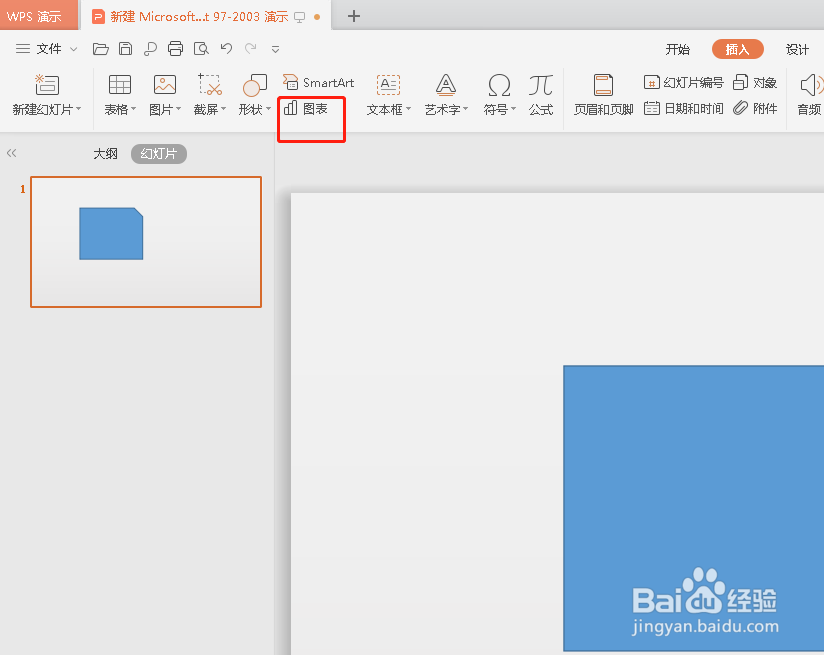Expand the 艺术字 dropdown arrow
The height and width of the screenshot is (655, 824).
tap(466, 109)
